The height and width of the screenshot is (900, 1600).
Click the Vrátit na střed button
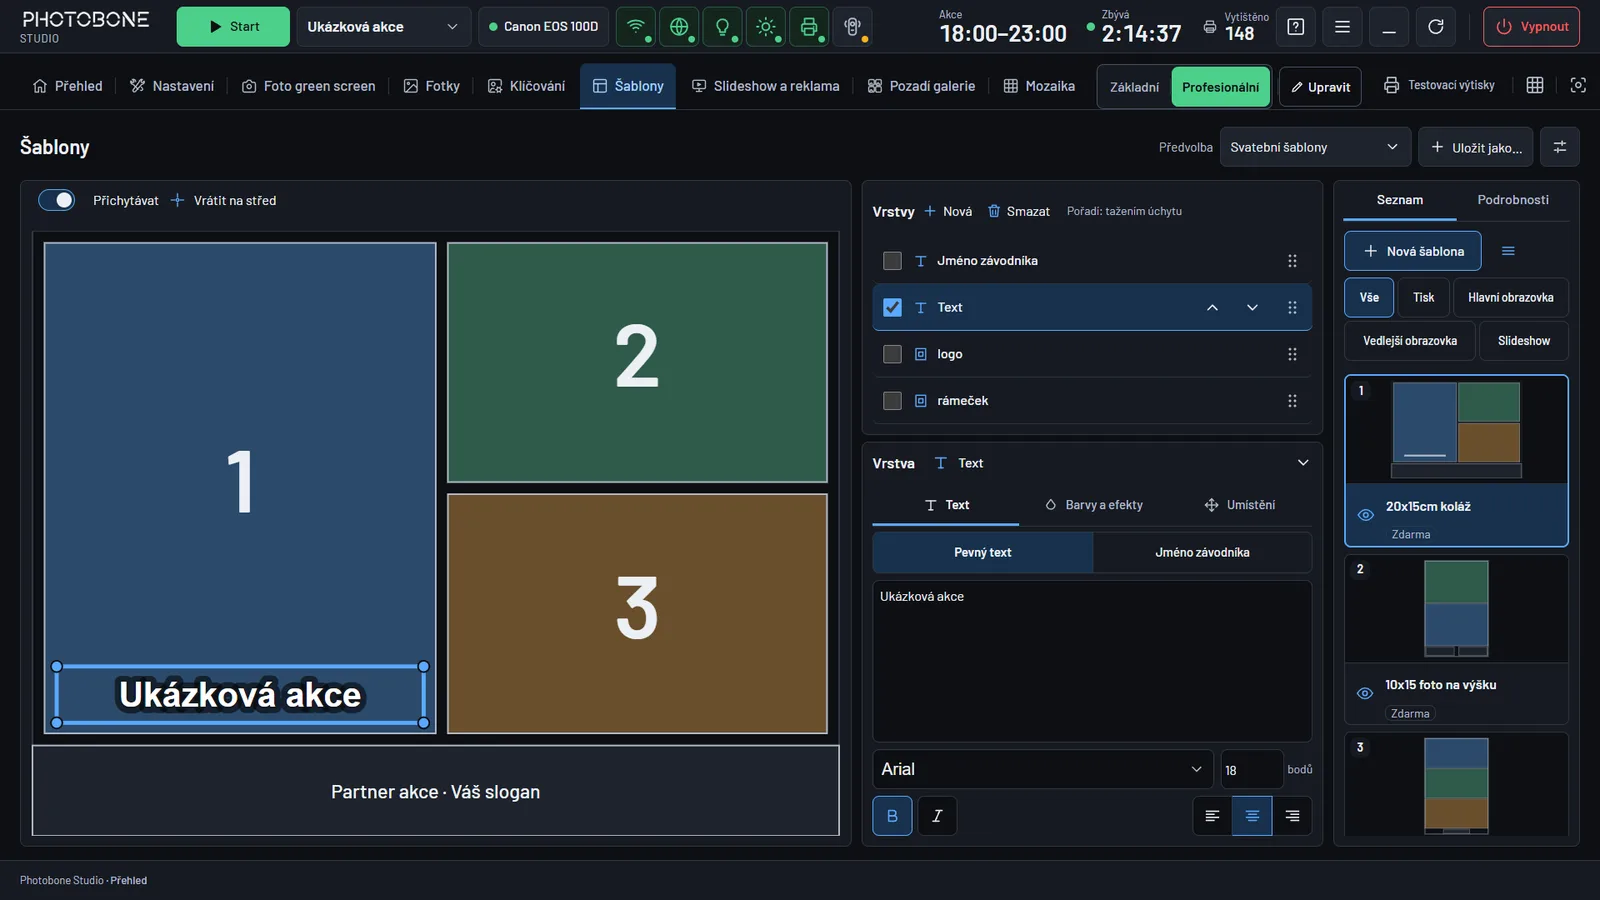pyautogui.click(x=224, y=200)
